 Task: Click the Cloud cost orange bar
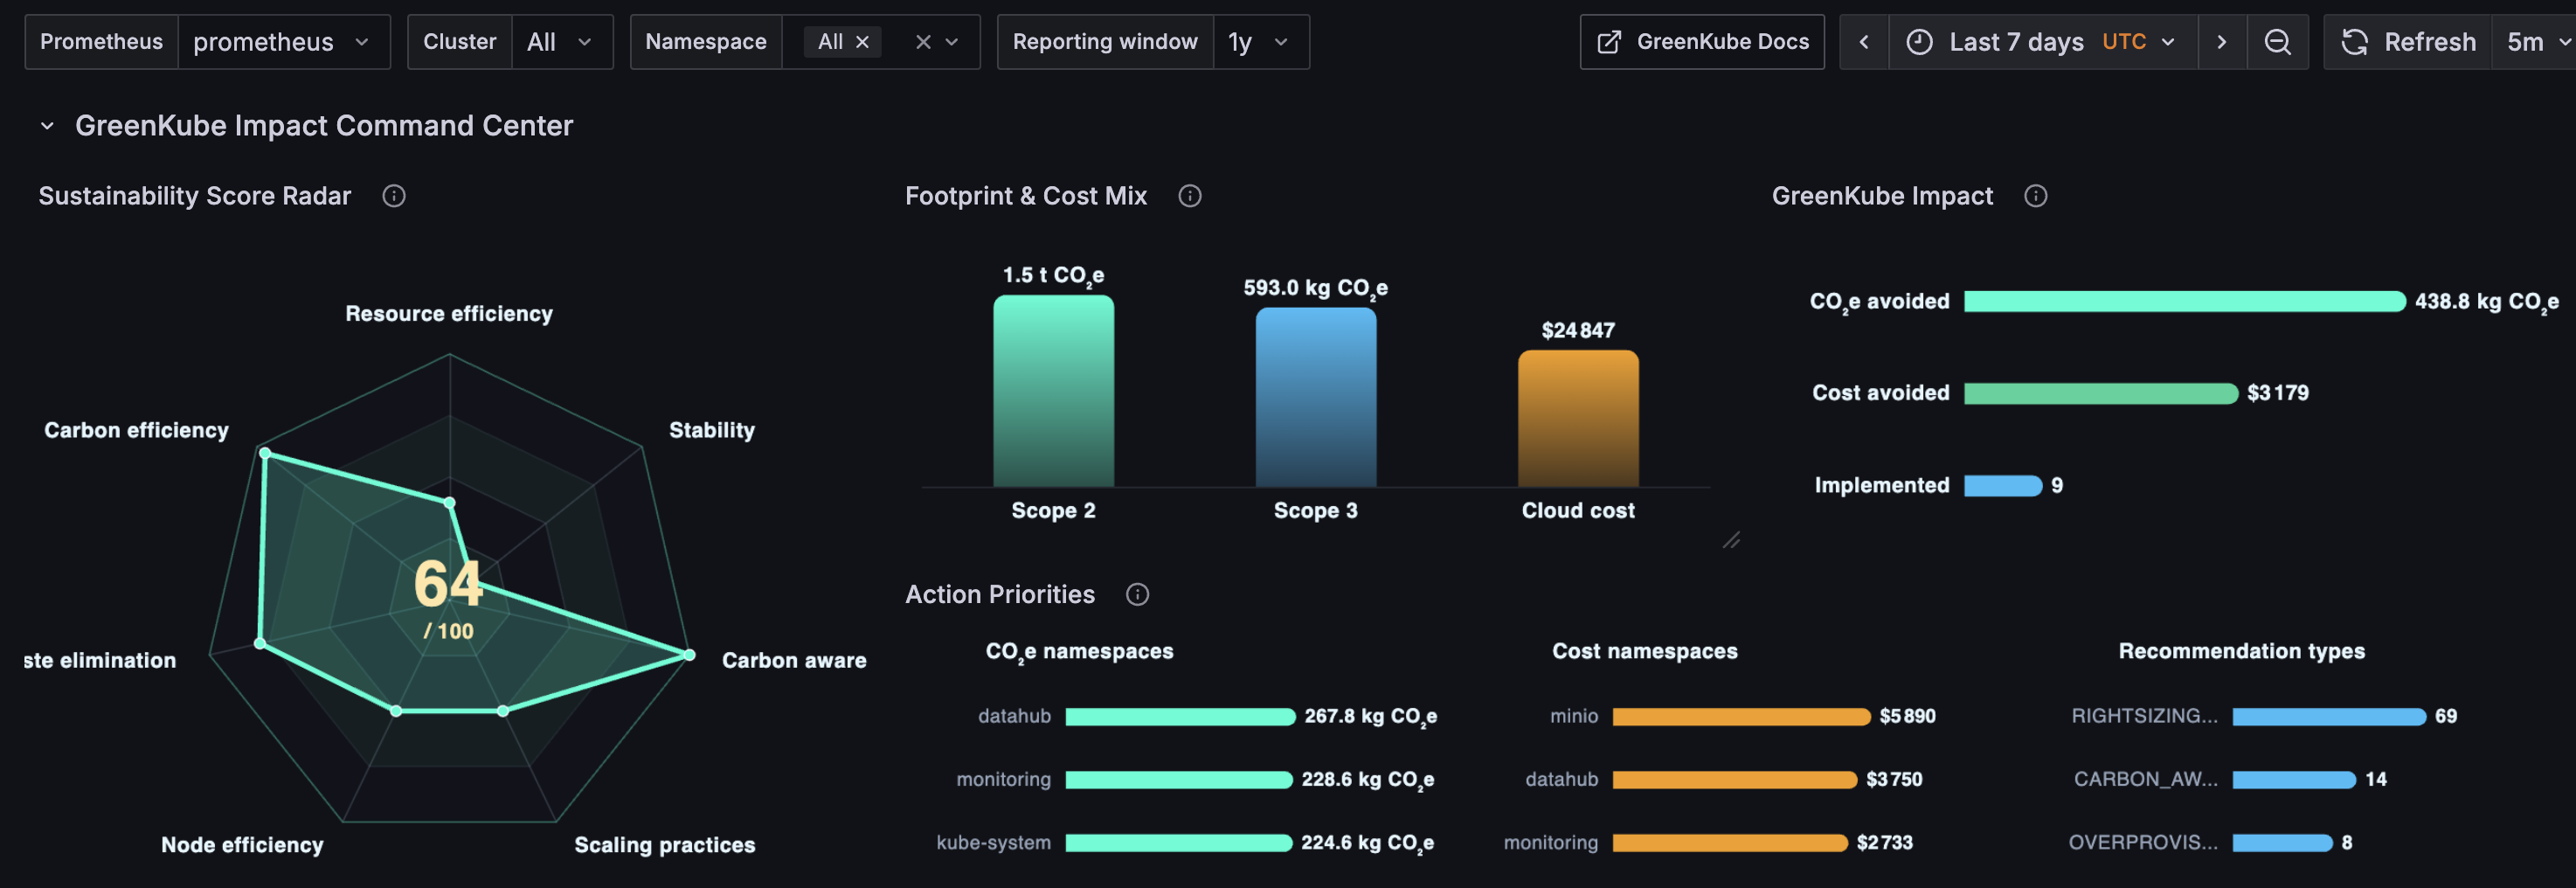pos(1578,418)
